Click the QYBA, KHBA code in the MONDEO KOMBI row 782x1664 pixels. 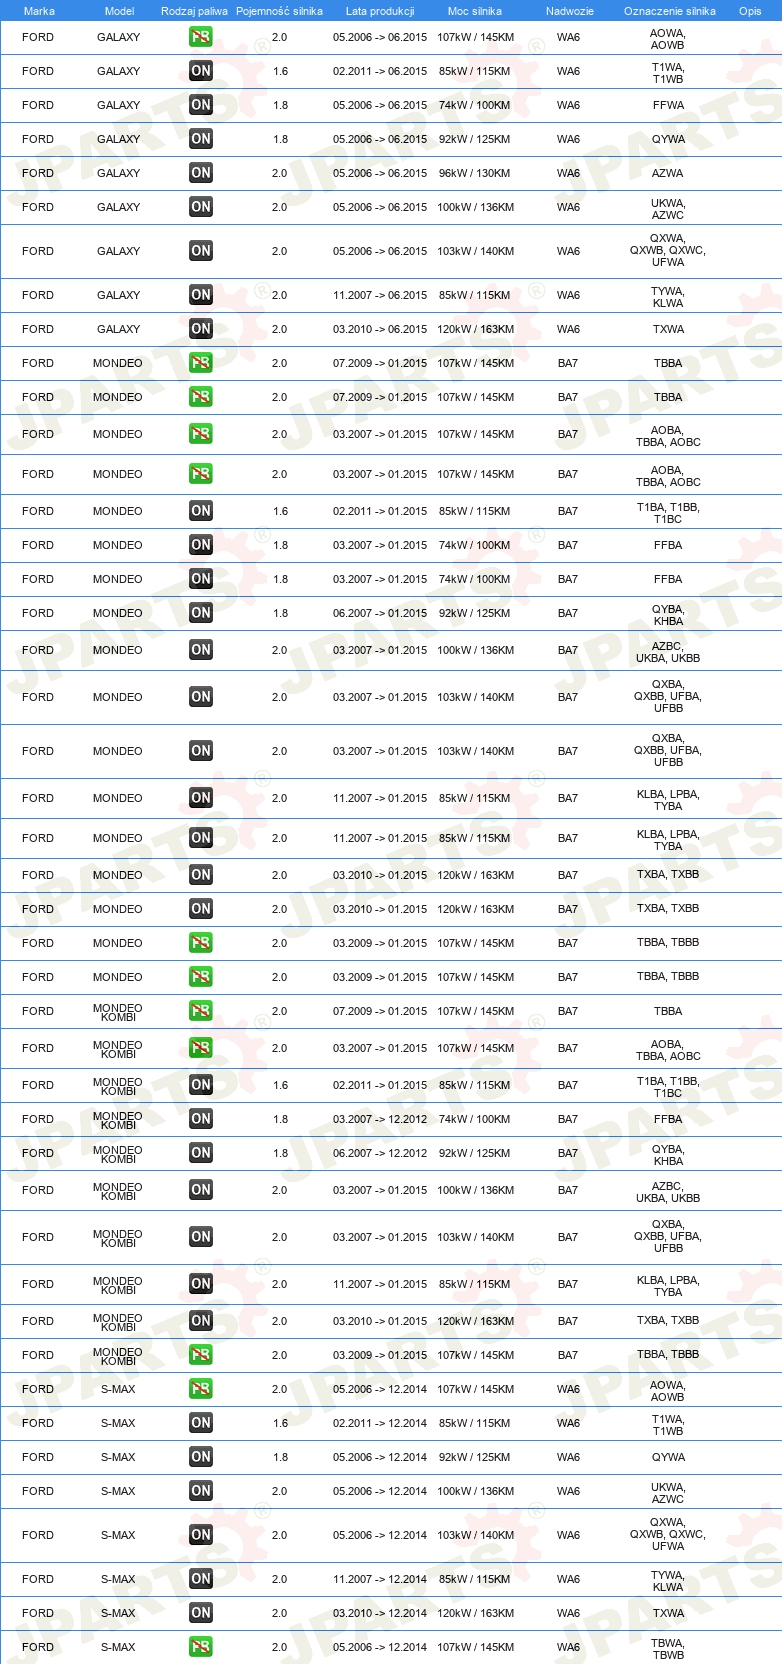click(668, 1155)
